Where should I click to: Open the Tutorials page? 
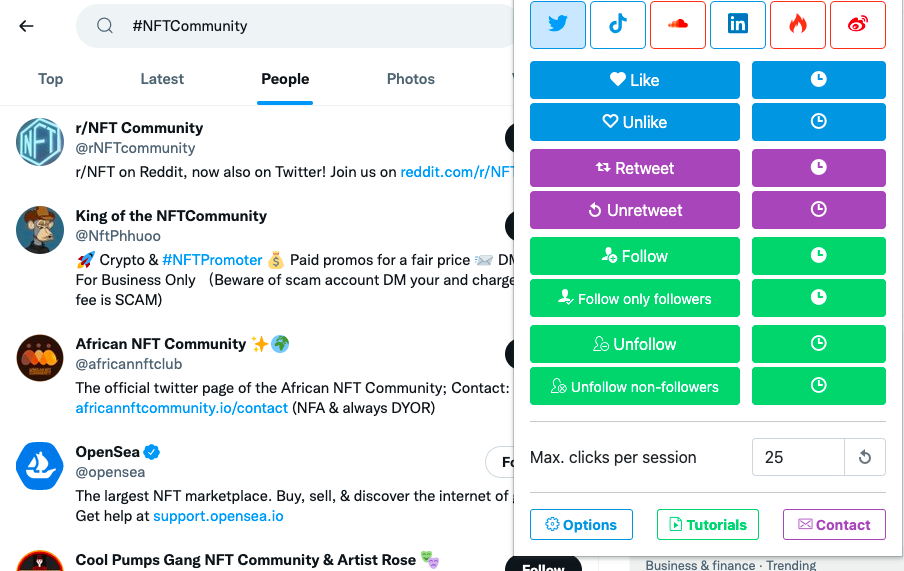(x=707, y=524)
